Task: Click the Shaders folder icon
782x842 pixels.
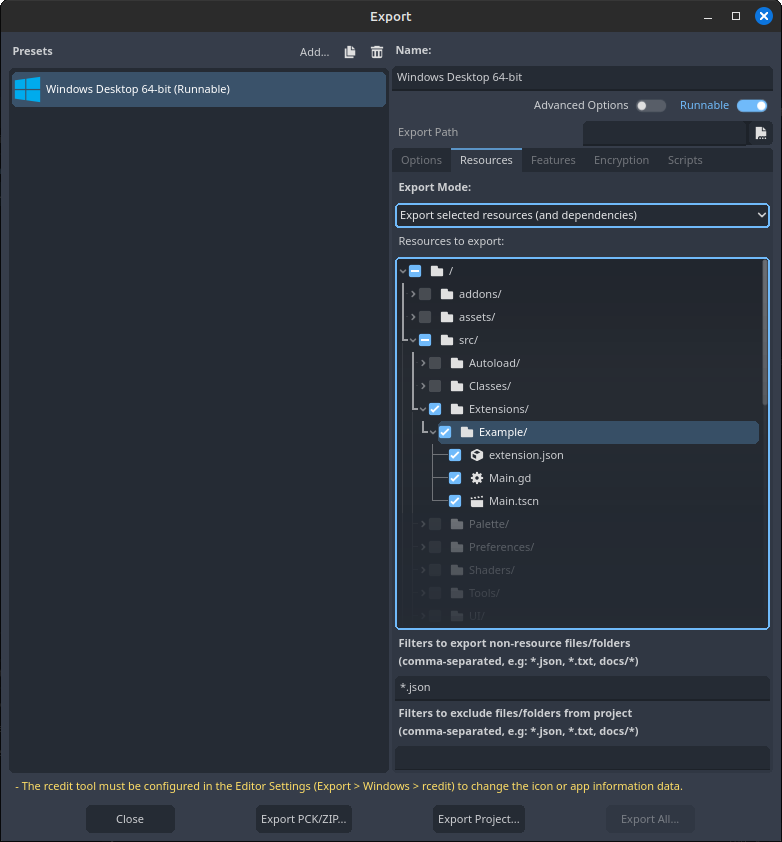Action: tap(457, 570)
